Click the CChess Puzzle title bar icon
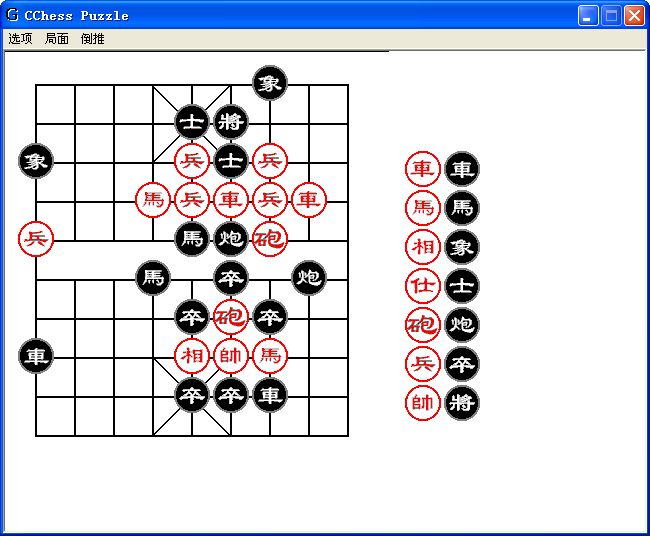The image size is (650, 536). pos(13,15)
